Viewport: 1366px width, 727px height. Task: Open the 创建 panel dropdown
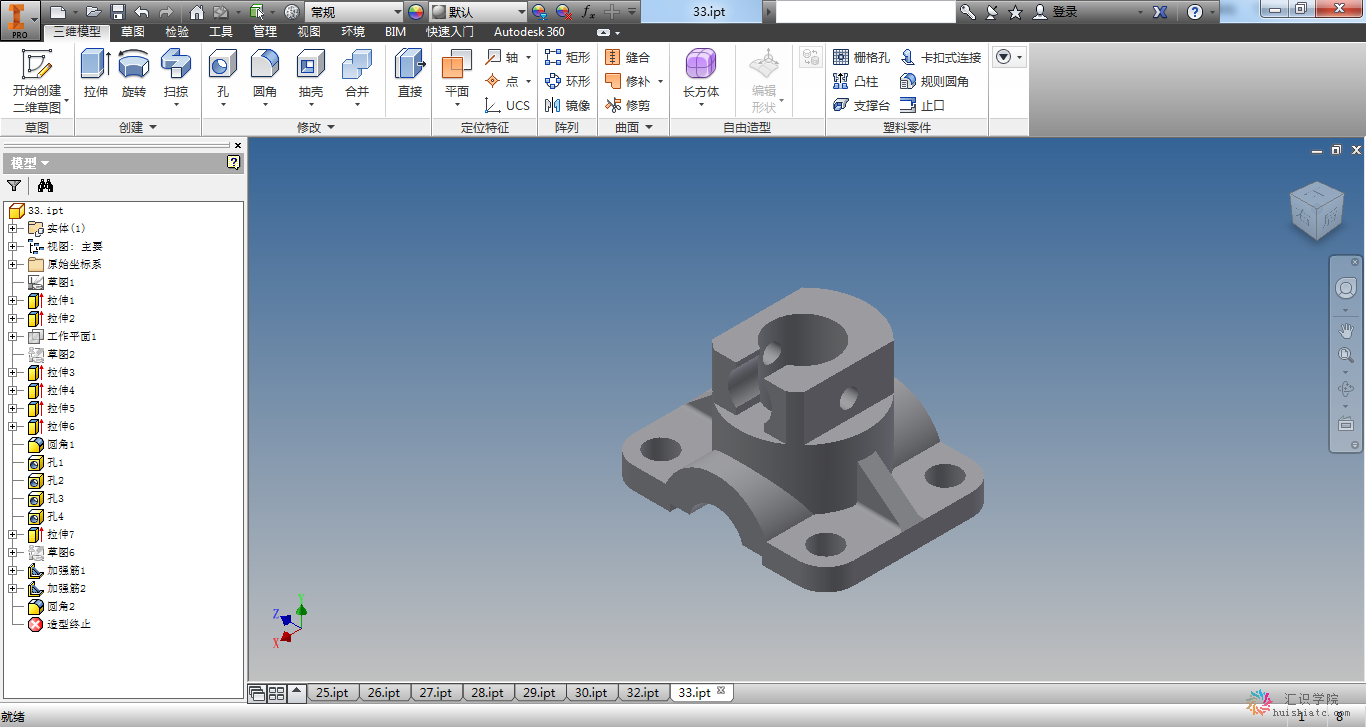pyautogui.click(x=138, y=127)
